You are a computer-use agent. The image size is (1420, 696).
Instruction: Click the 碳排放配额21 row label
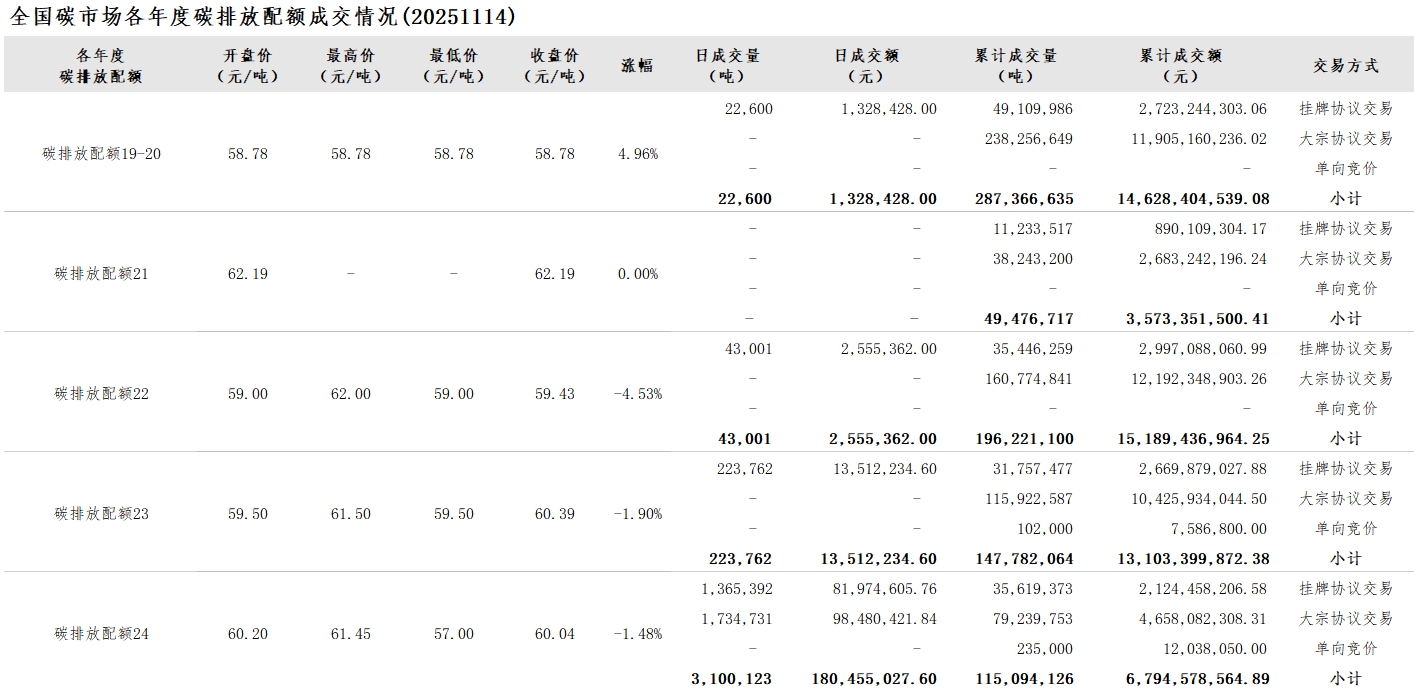click(x=101, y=274)
